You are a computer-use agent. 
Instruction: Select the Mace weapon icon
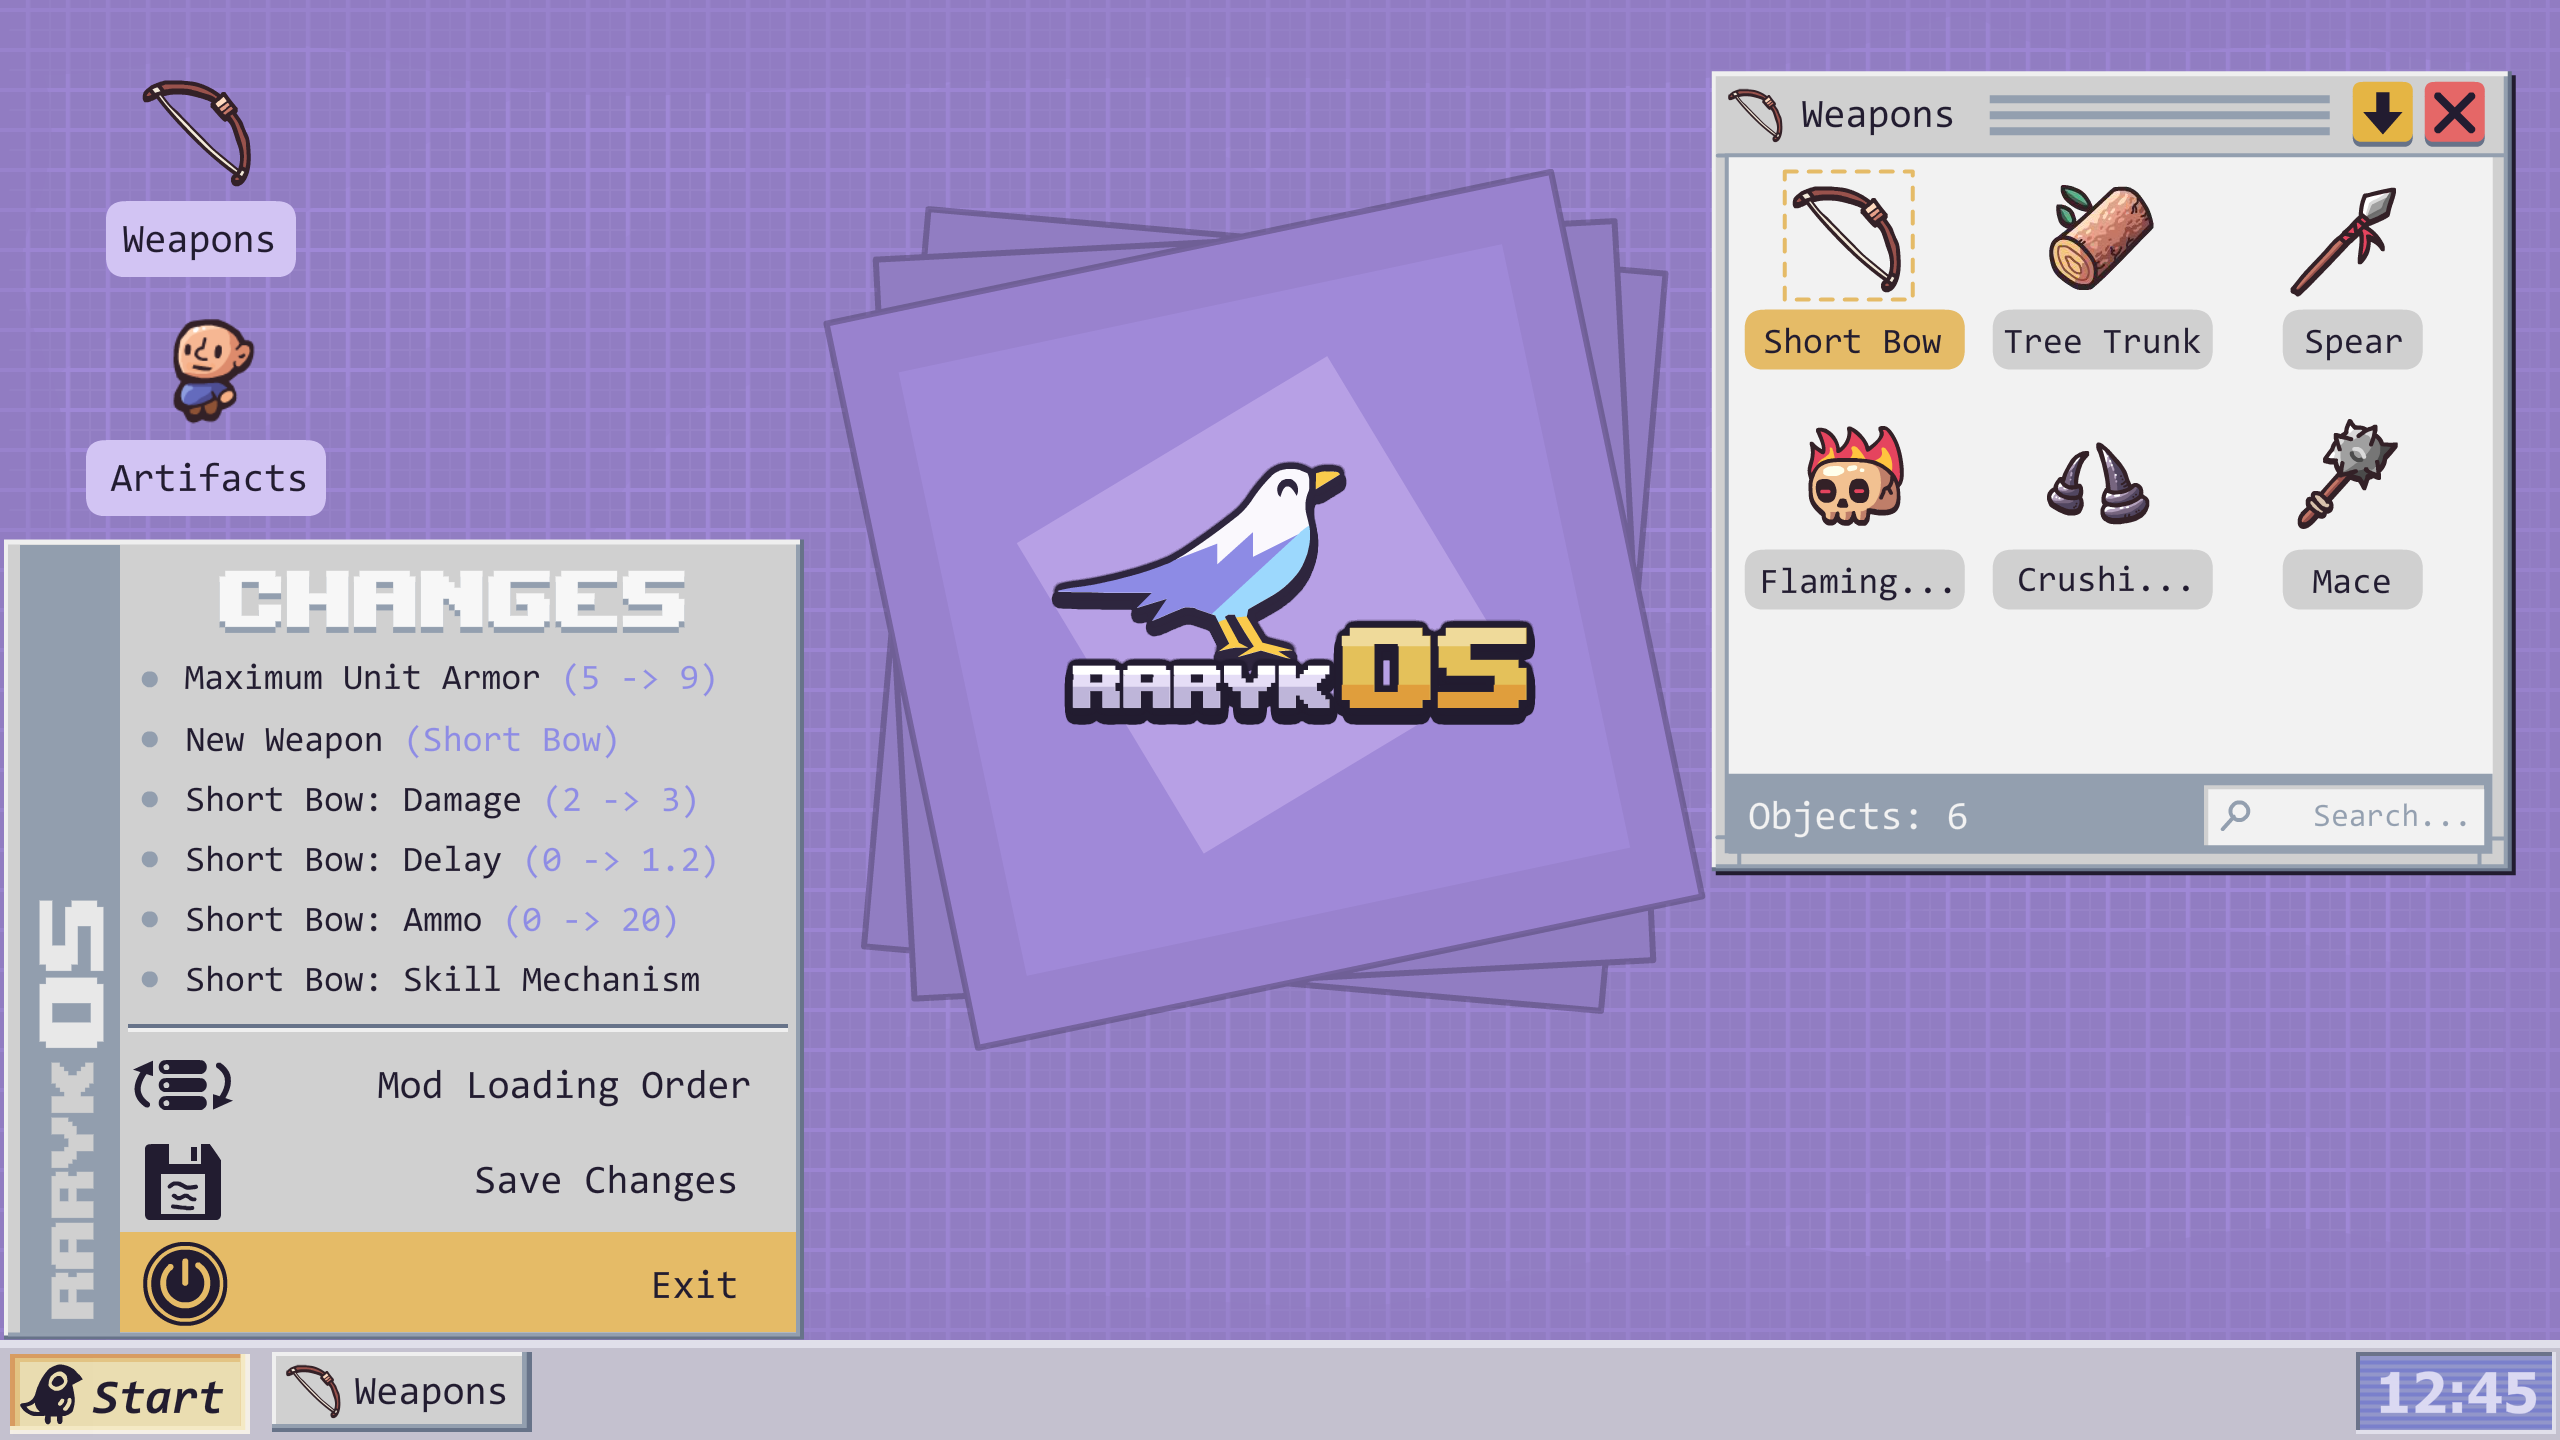click(x=2348, y=474)
